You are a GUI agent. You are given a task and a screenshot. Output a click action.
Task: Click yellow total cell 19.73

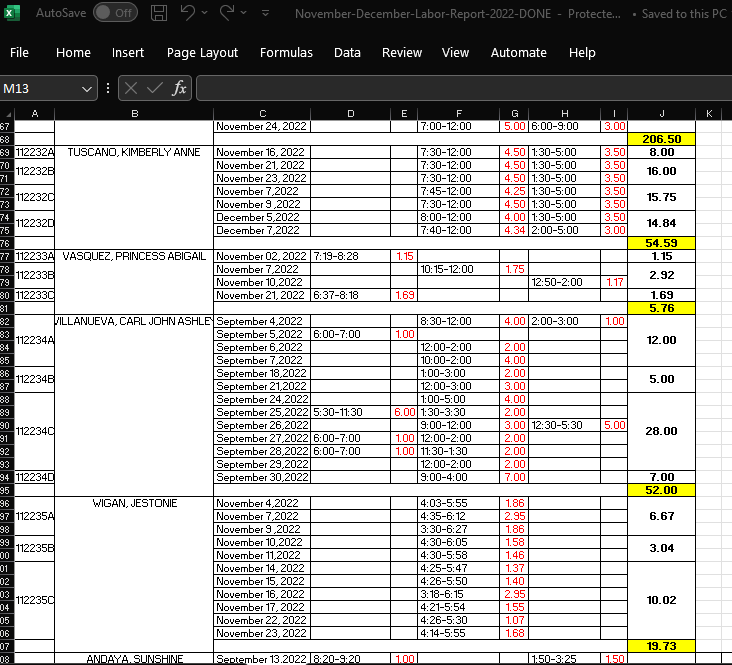pos(662,646)
